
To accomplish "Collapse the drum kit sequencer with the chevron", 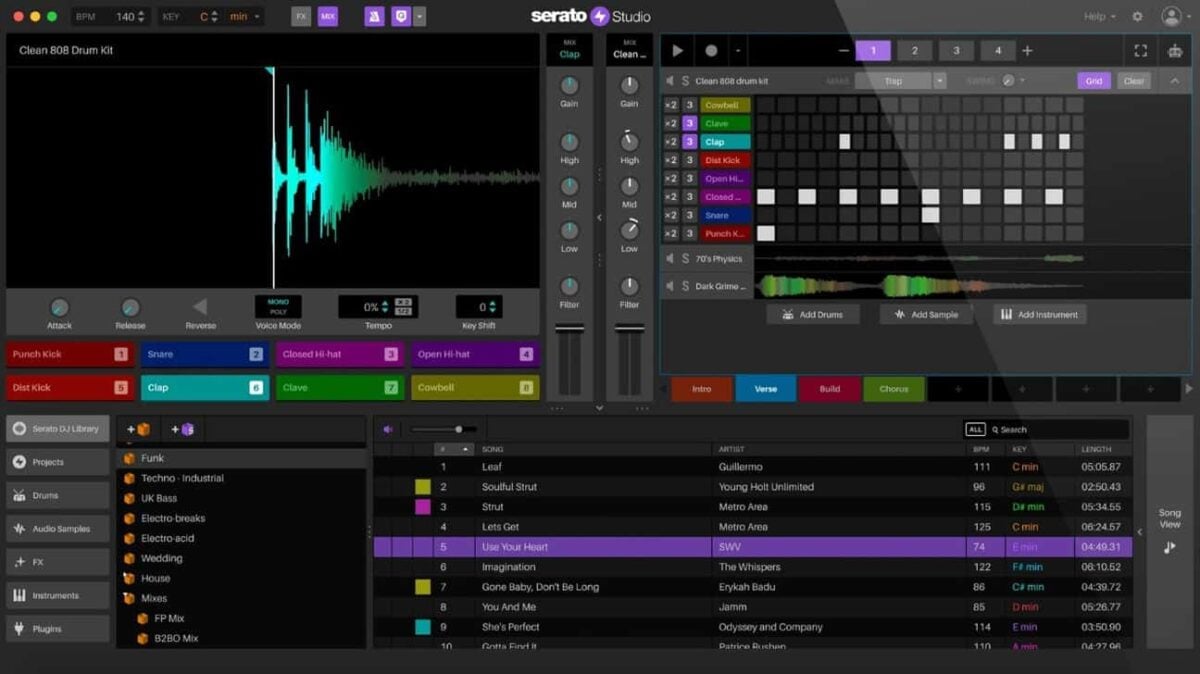I will (x=1174, y=80).
